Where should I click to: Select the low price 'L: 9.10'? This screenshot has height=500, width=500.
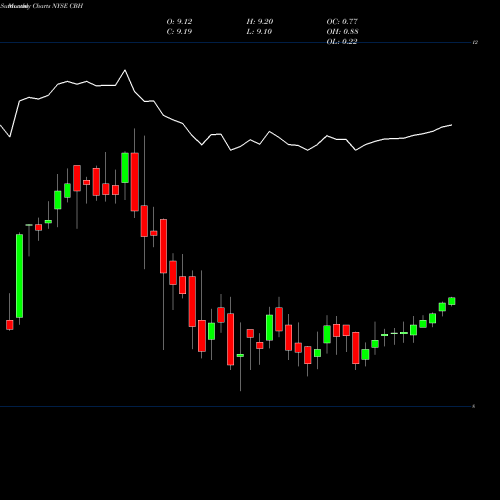click(259, 32)
